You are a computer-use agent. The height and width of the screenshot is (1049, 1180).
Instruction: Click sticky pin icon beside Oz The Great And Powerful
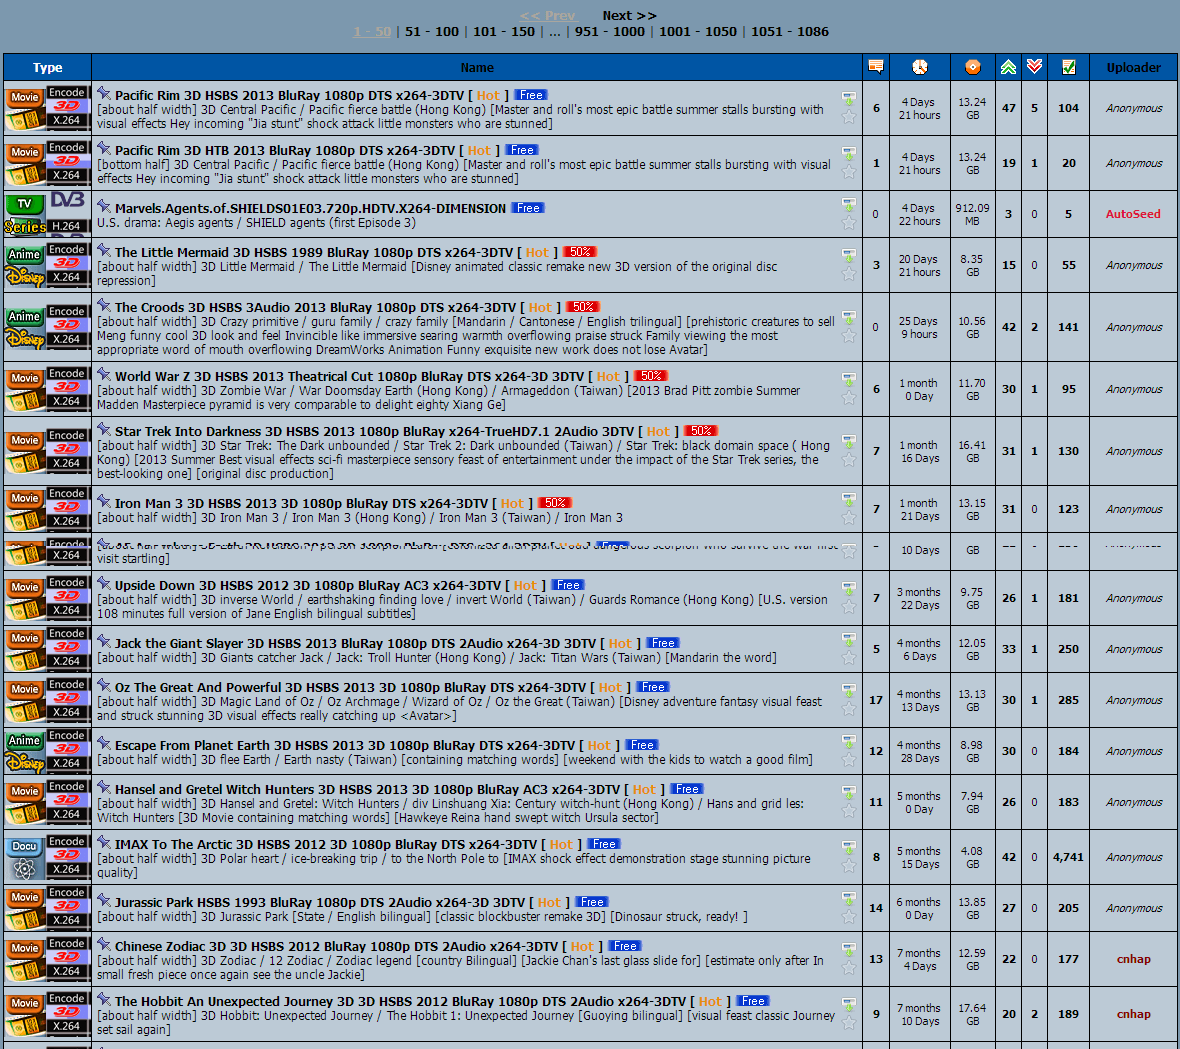point(104,685)
